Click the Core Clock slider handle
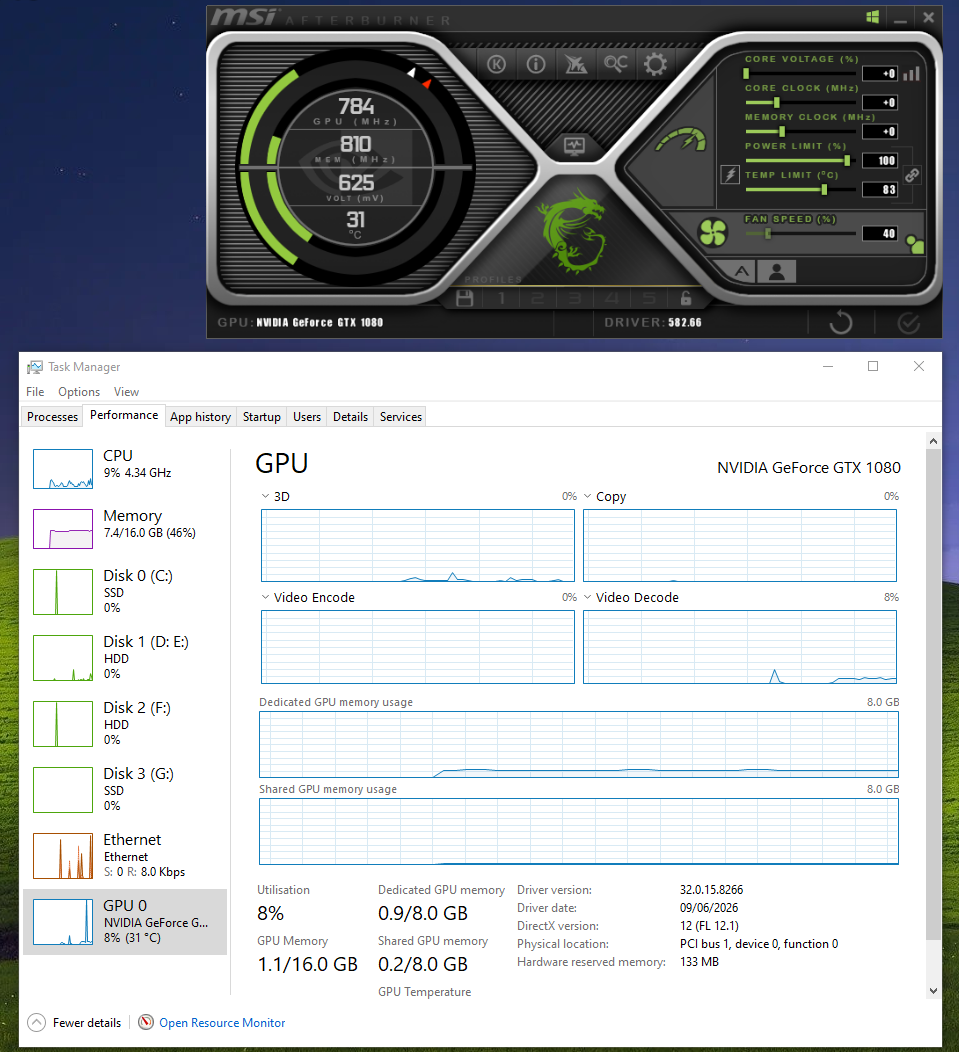This screenshot has width=959, height=1052. coord(776,103)
